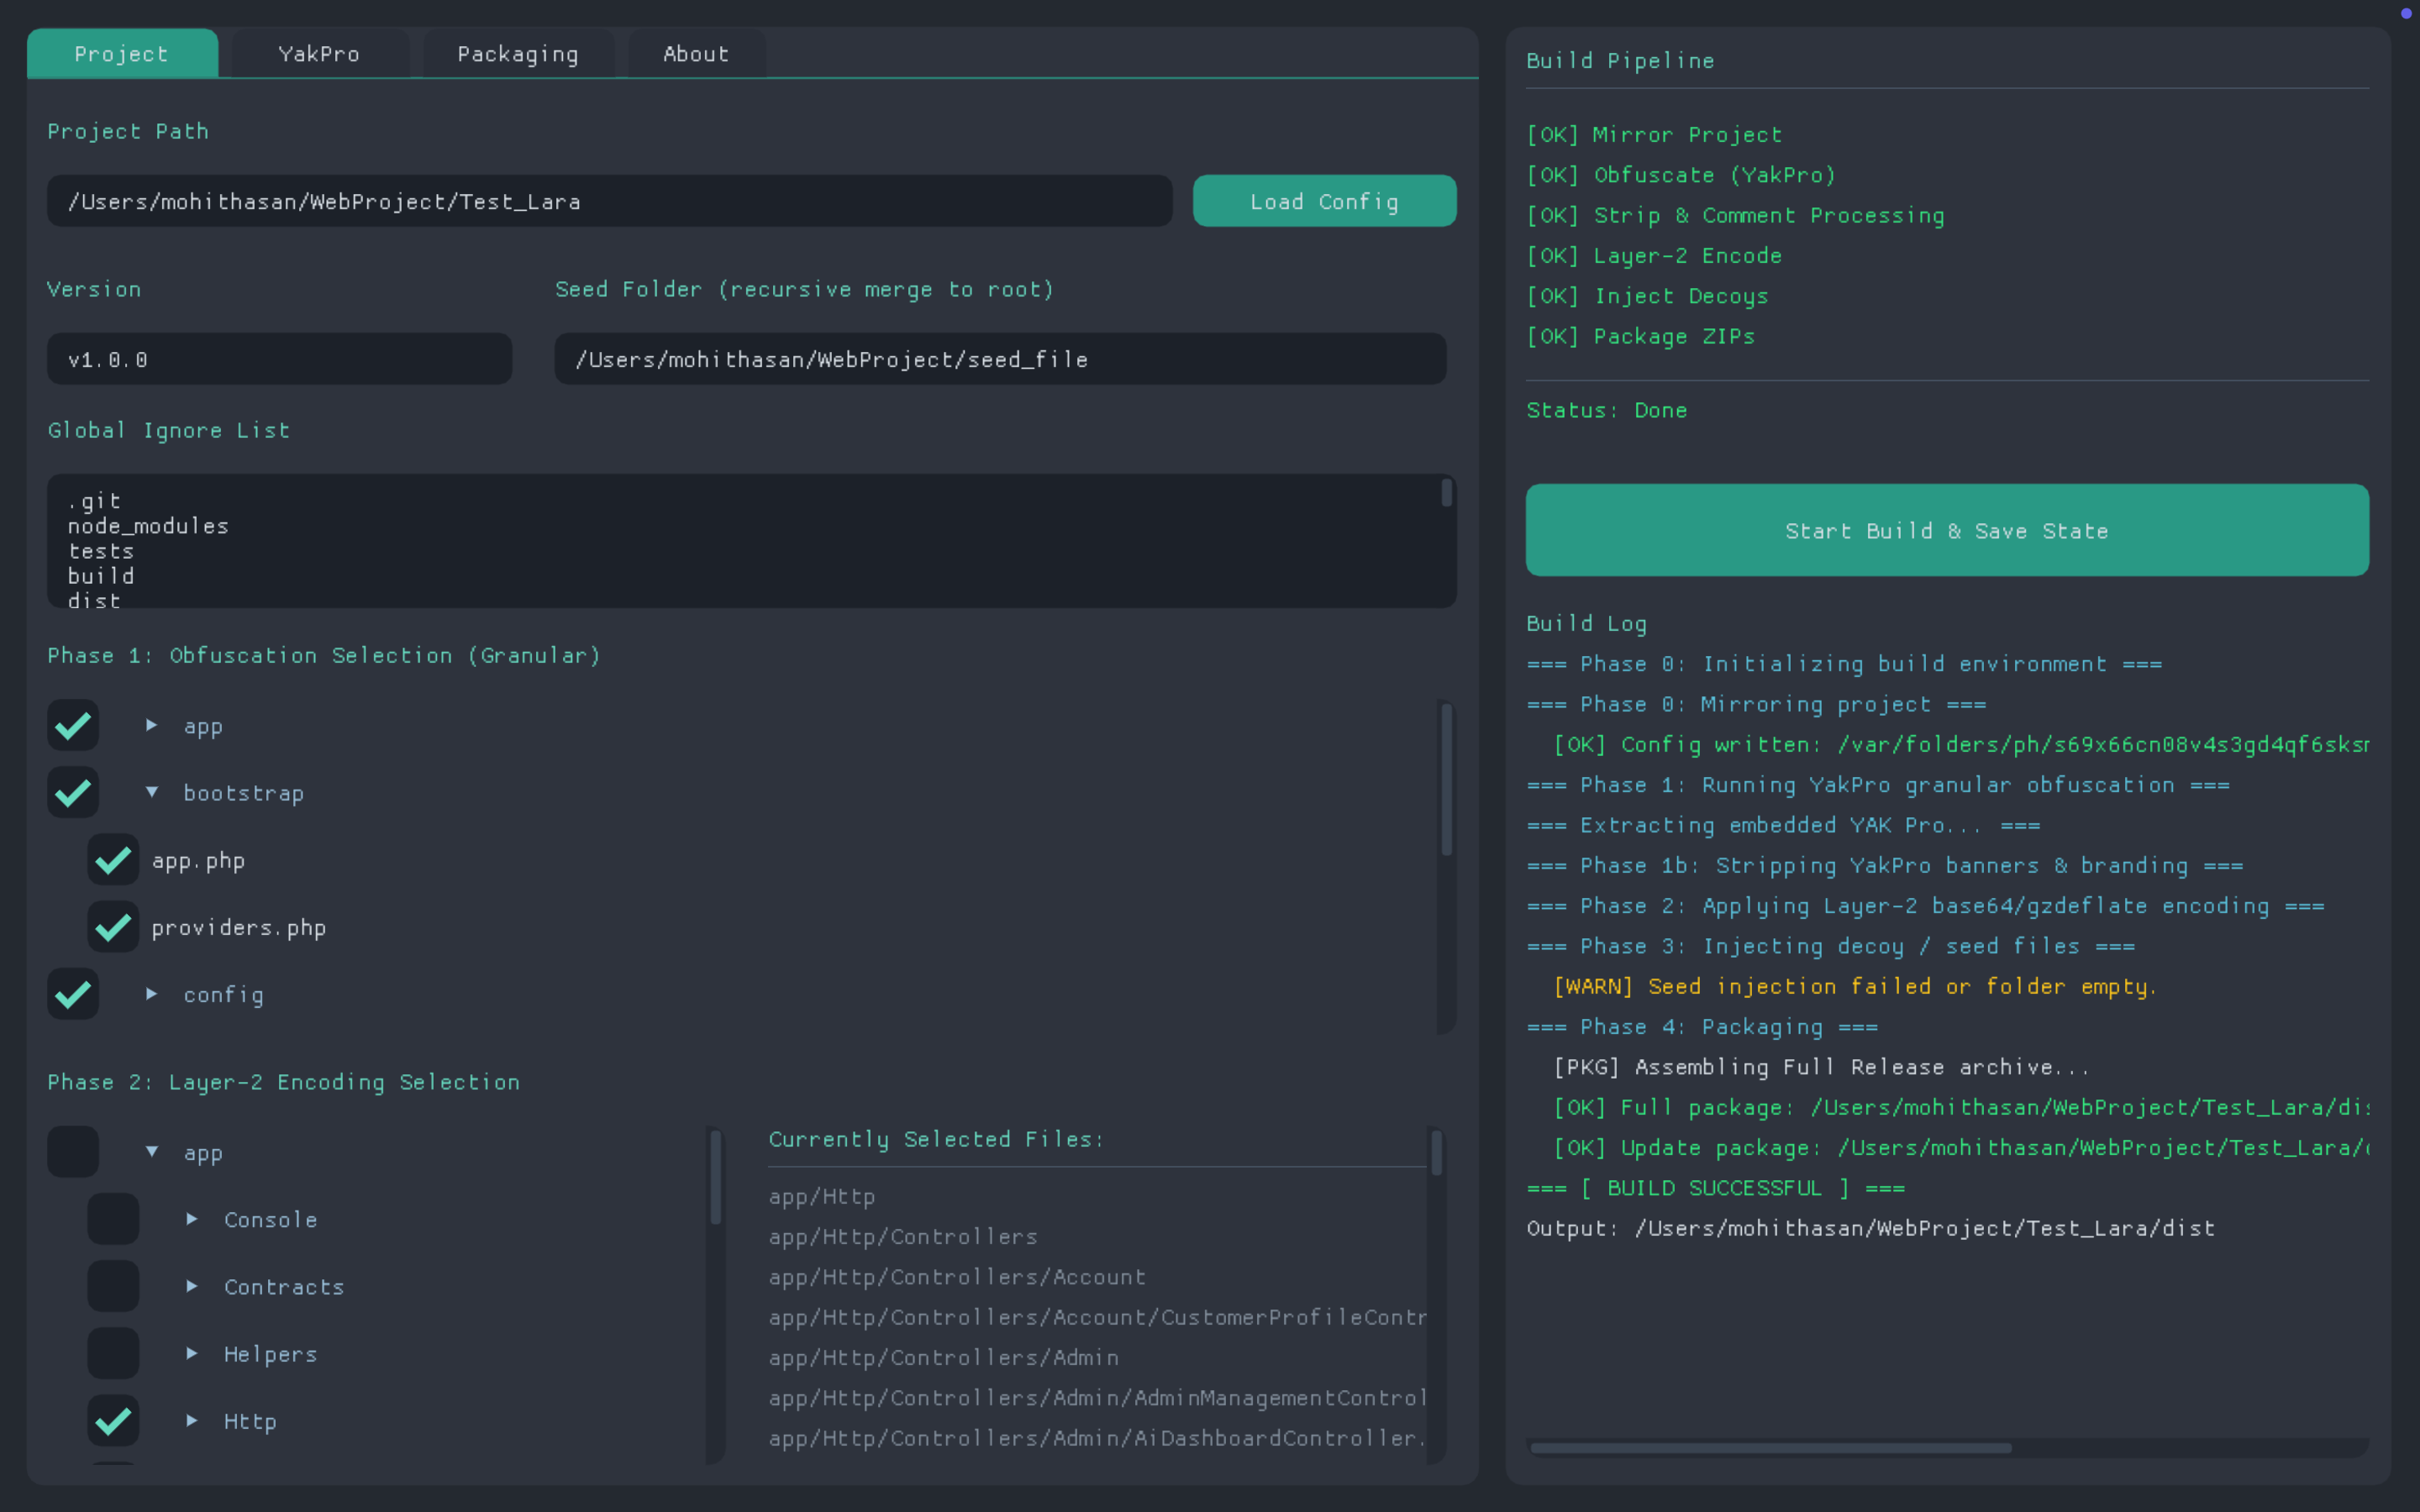
Task: Check the Contracts folder checkbox
Action: pyautogui.click(x=113, y=1286)
